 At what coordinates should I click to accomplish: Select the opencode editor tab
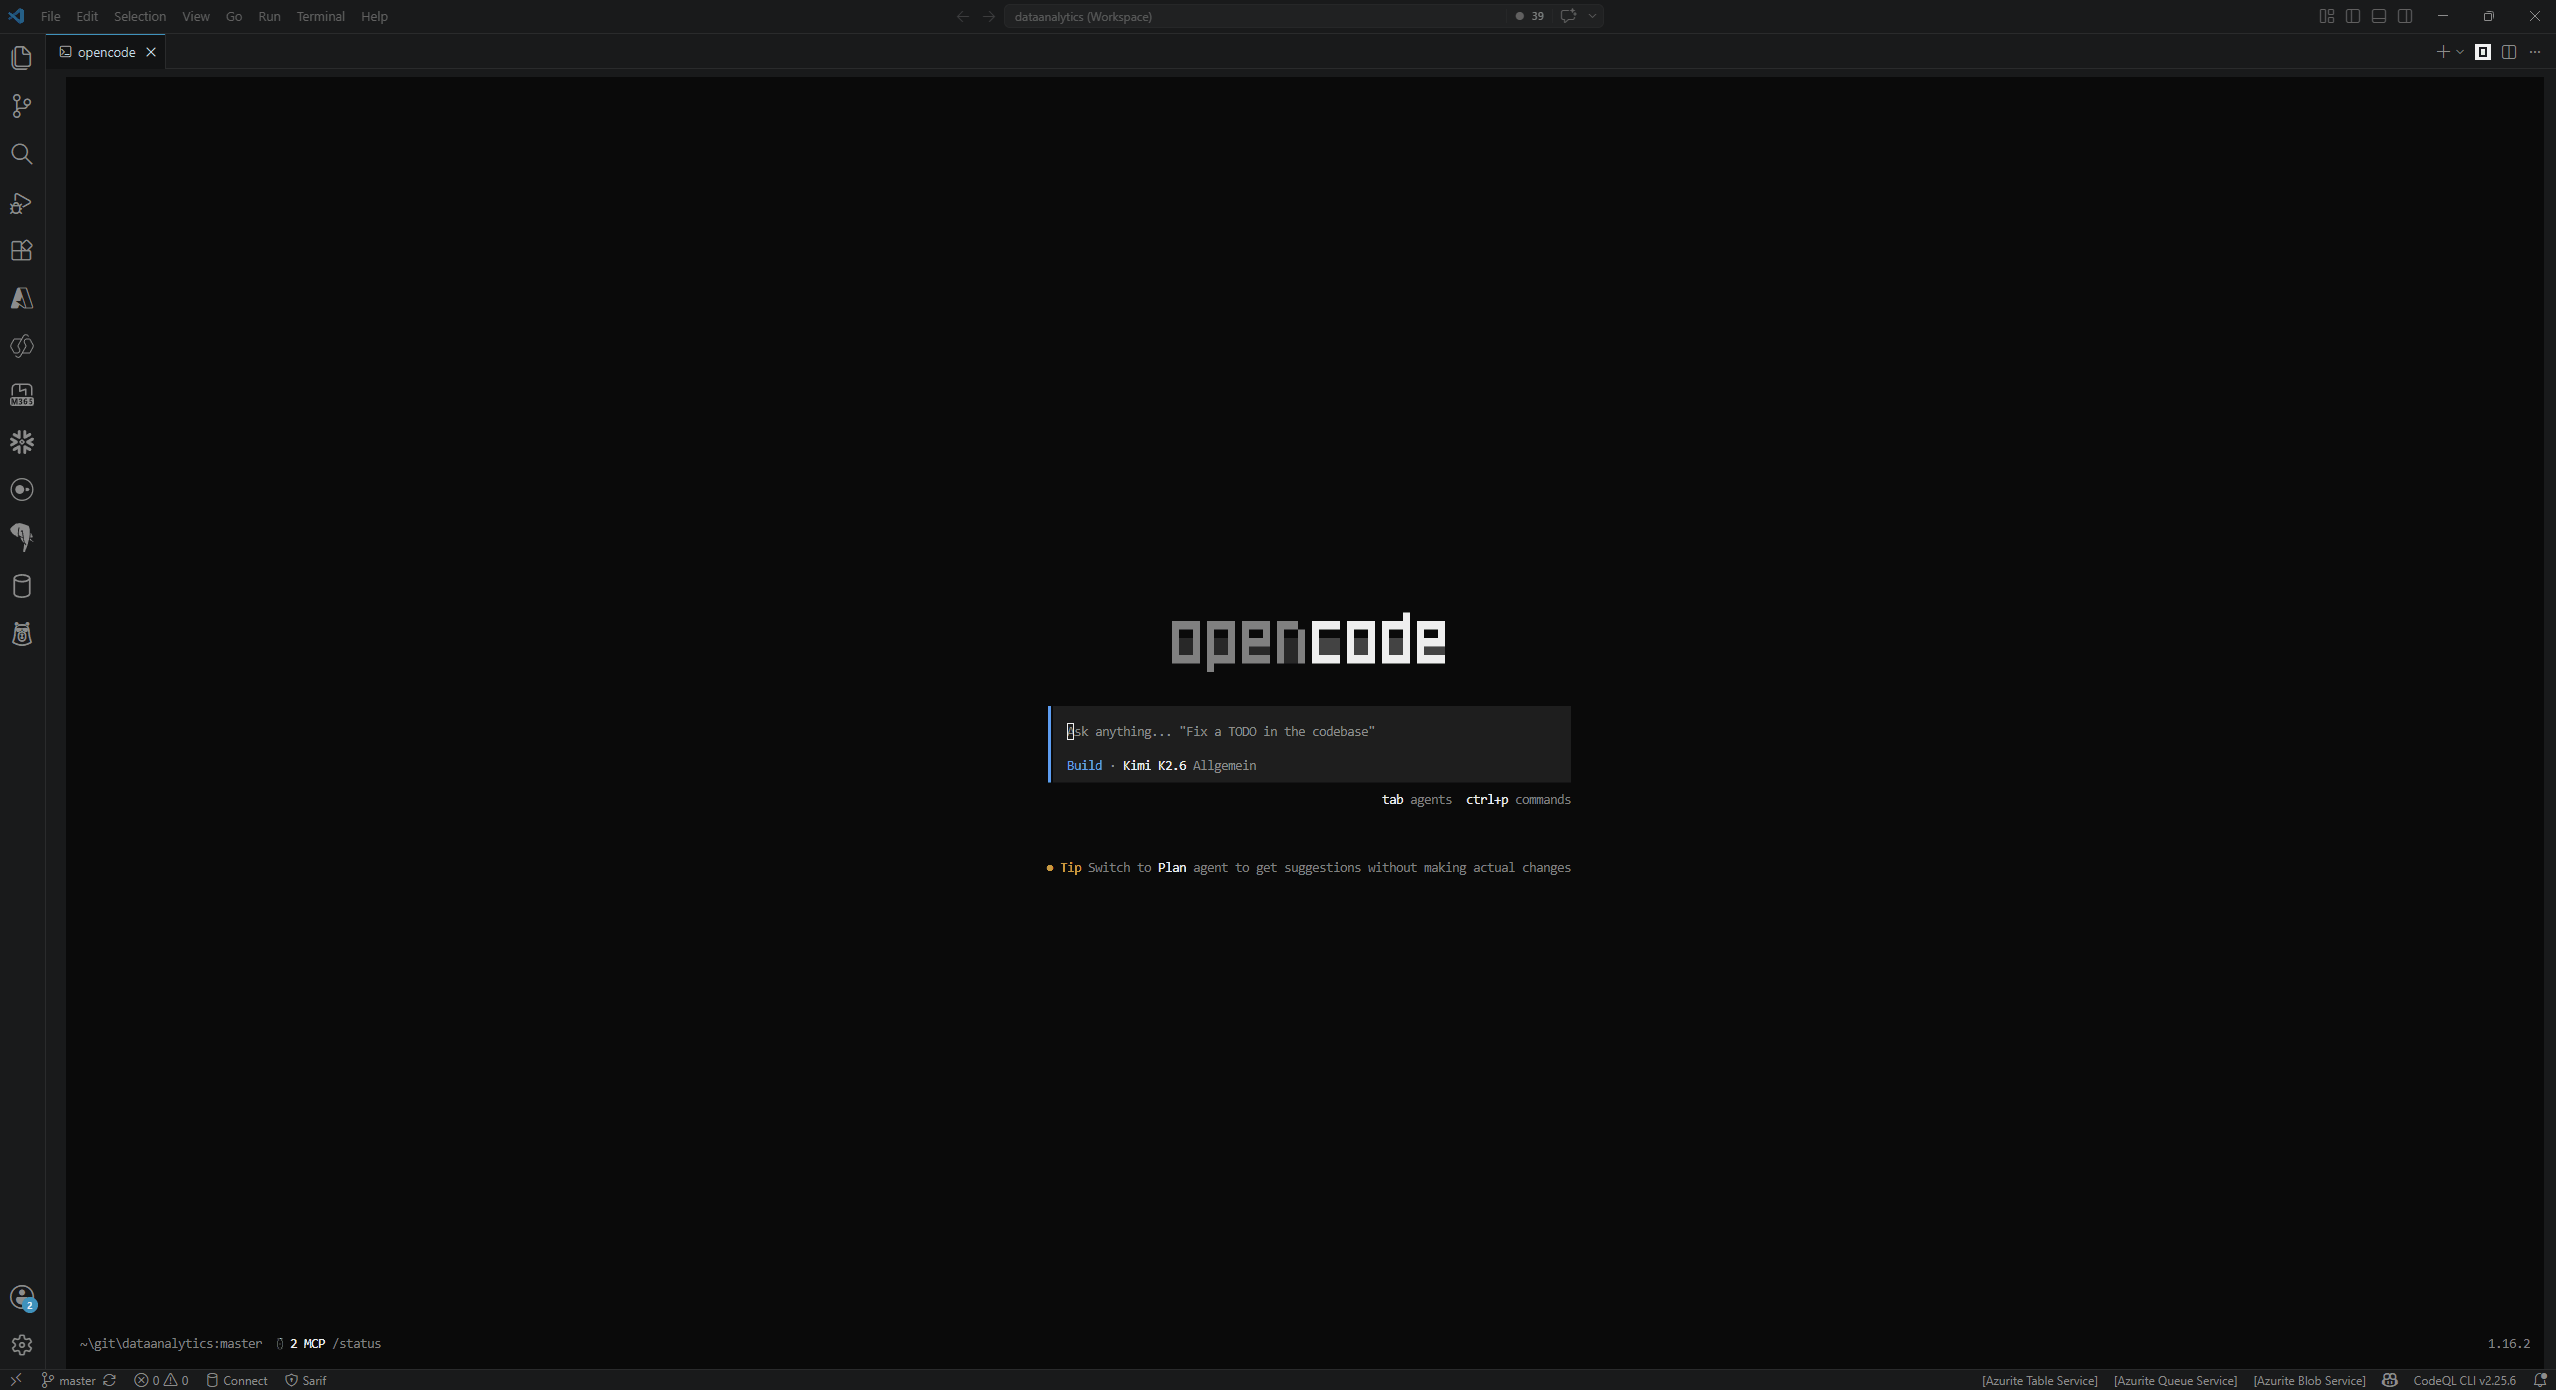tap(106, 52)
